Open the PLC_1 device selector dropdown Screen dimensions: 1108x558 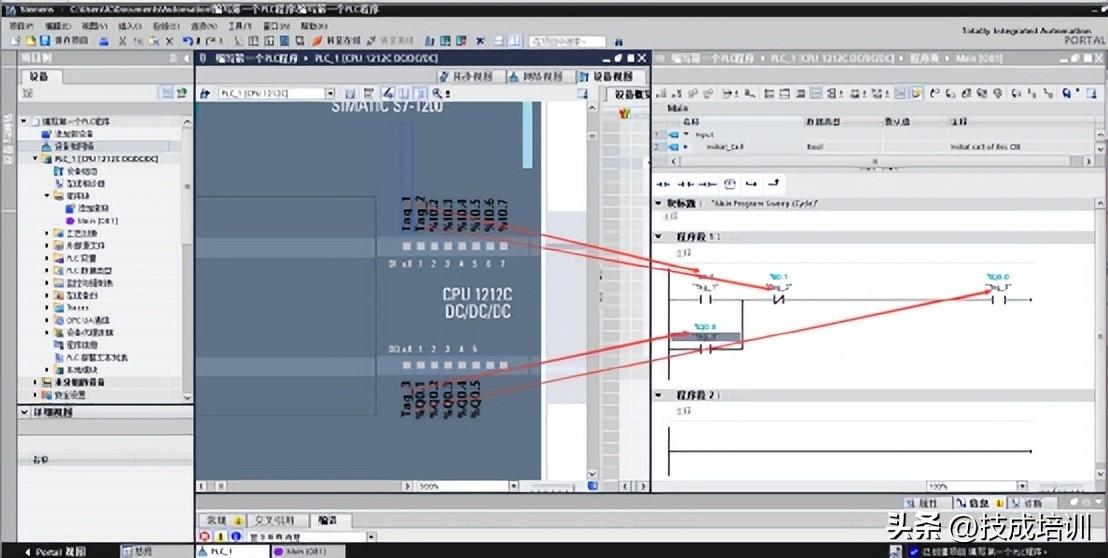(329, 93)
